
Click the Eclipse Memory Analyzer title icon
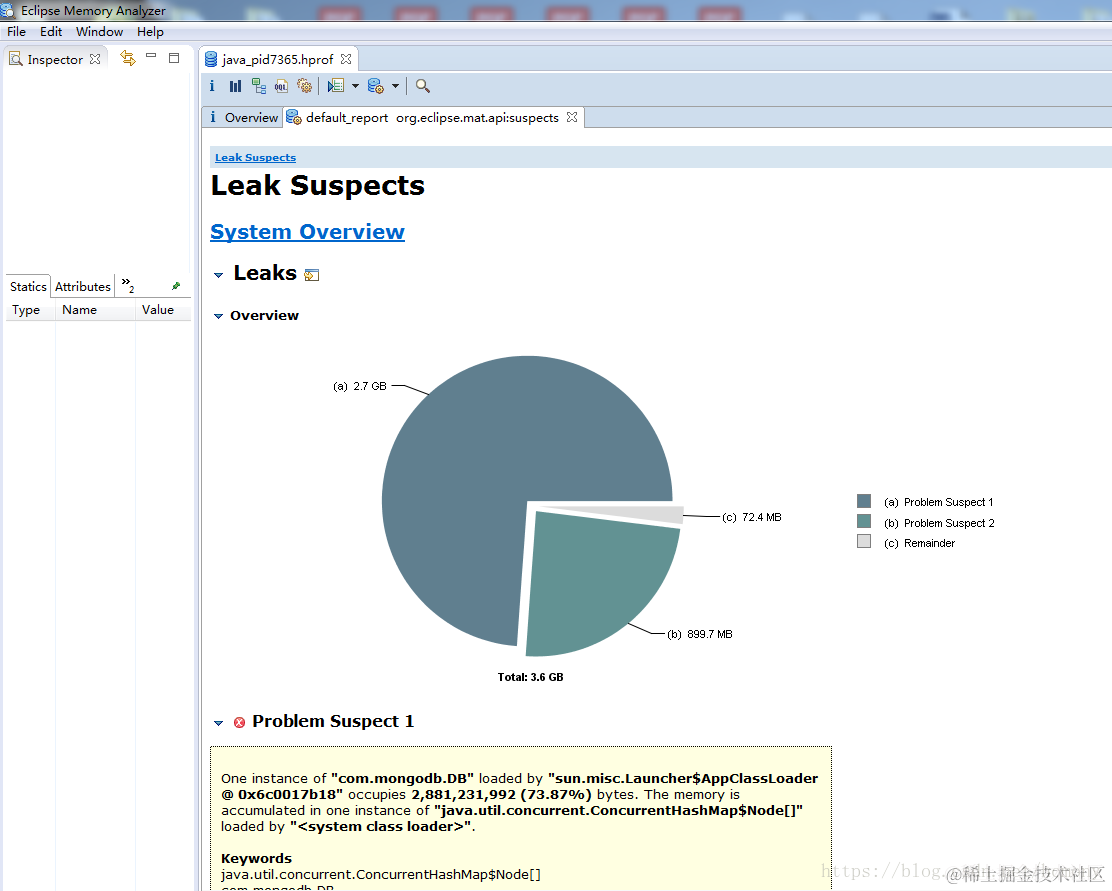pyautogui.click(x=8, y=10)
